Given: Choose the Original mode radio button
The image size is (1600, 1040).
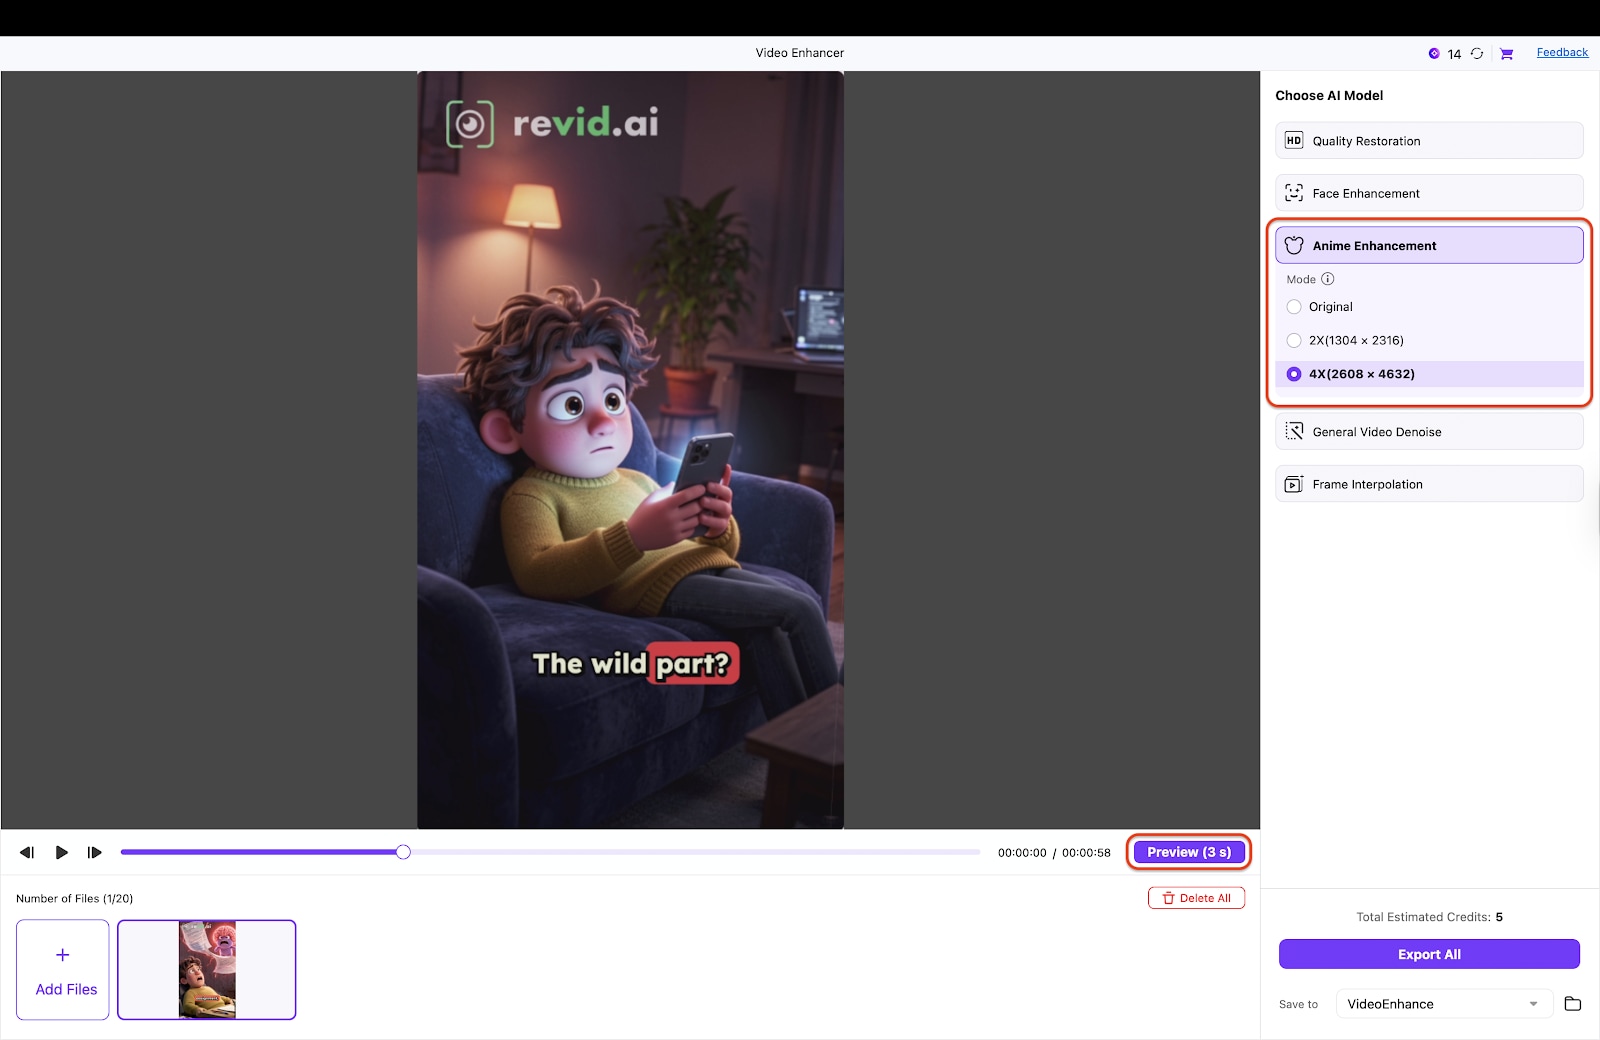Looking at the screenshot, I should click(x=1294, y=307).
